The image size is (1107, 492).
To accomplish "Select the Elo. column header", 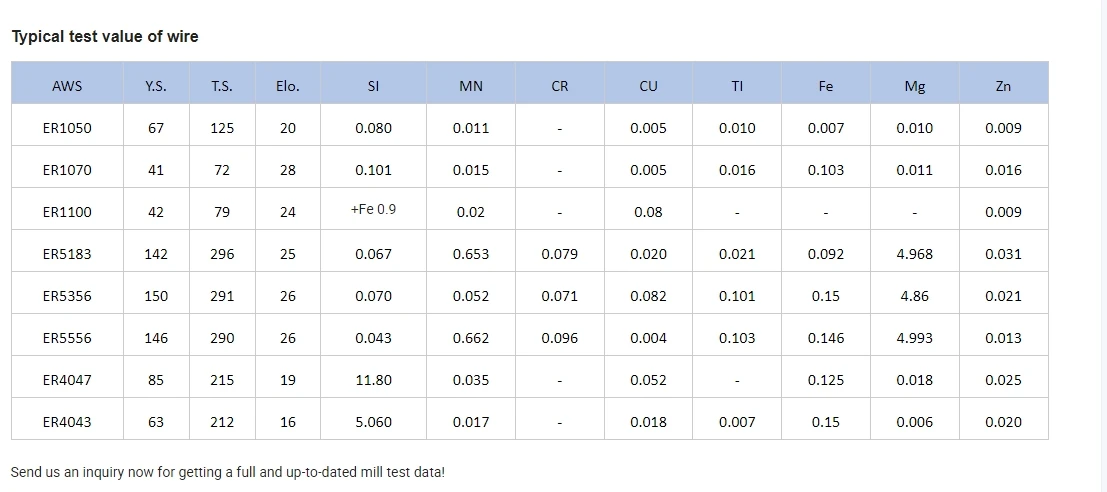I will coord(288,86).
